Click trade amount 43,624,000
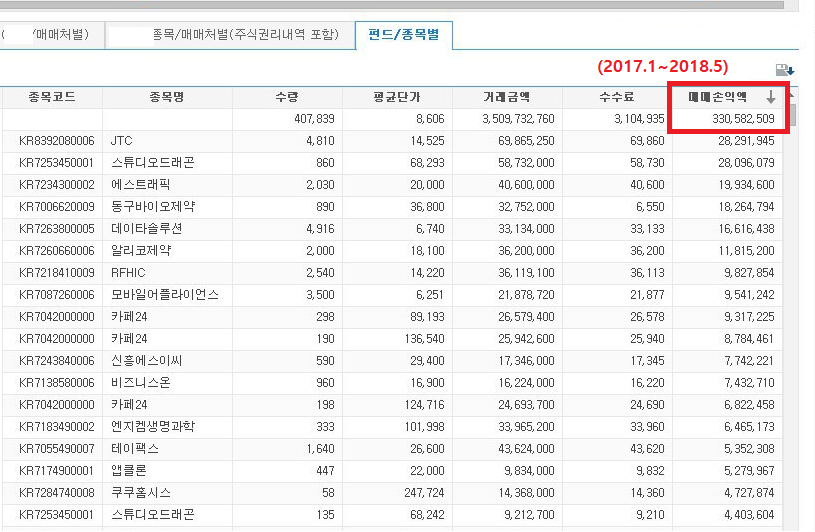 click(x=526, y=448)
